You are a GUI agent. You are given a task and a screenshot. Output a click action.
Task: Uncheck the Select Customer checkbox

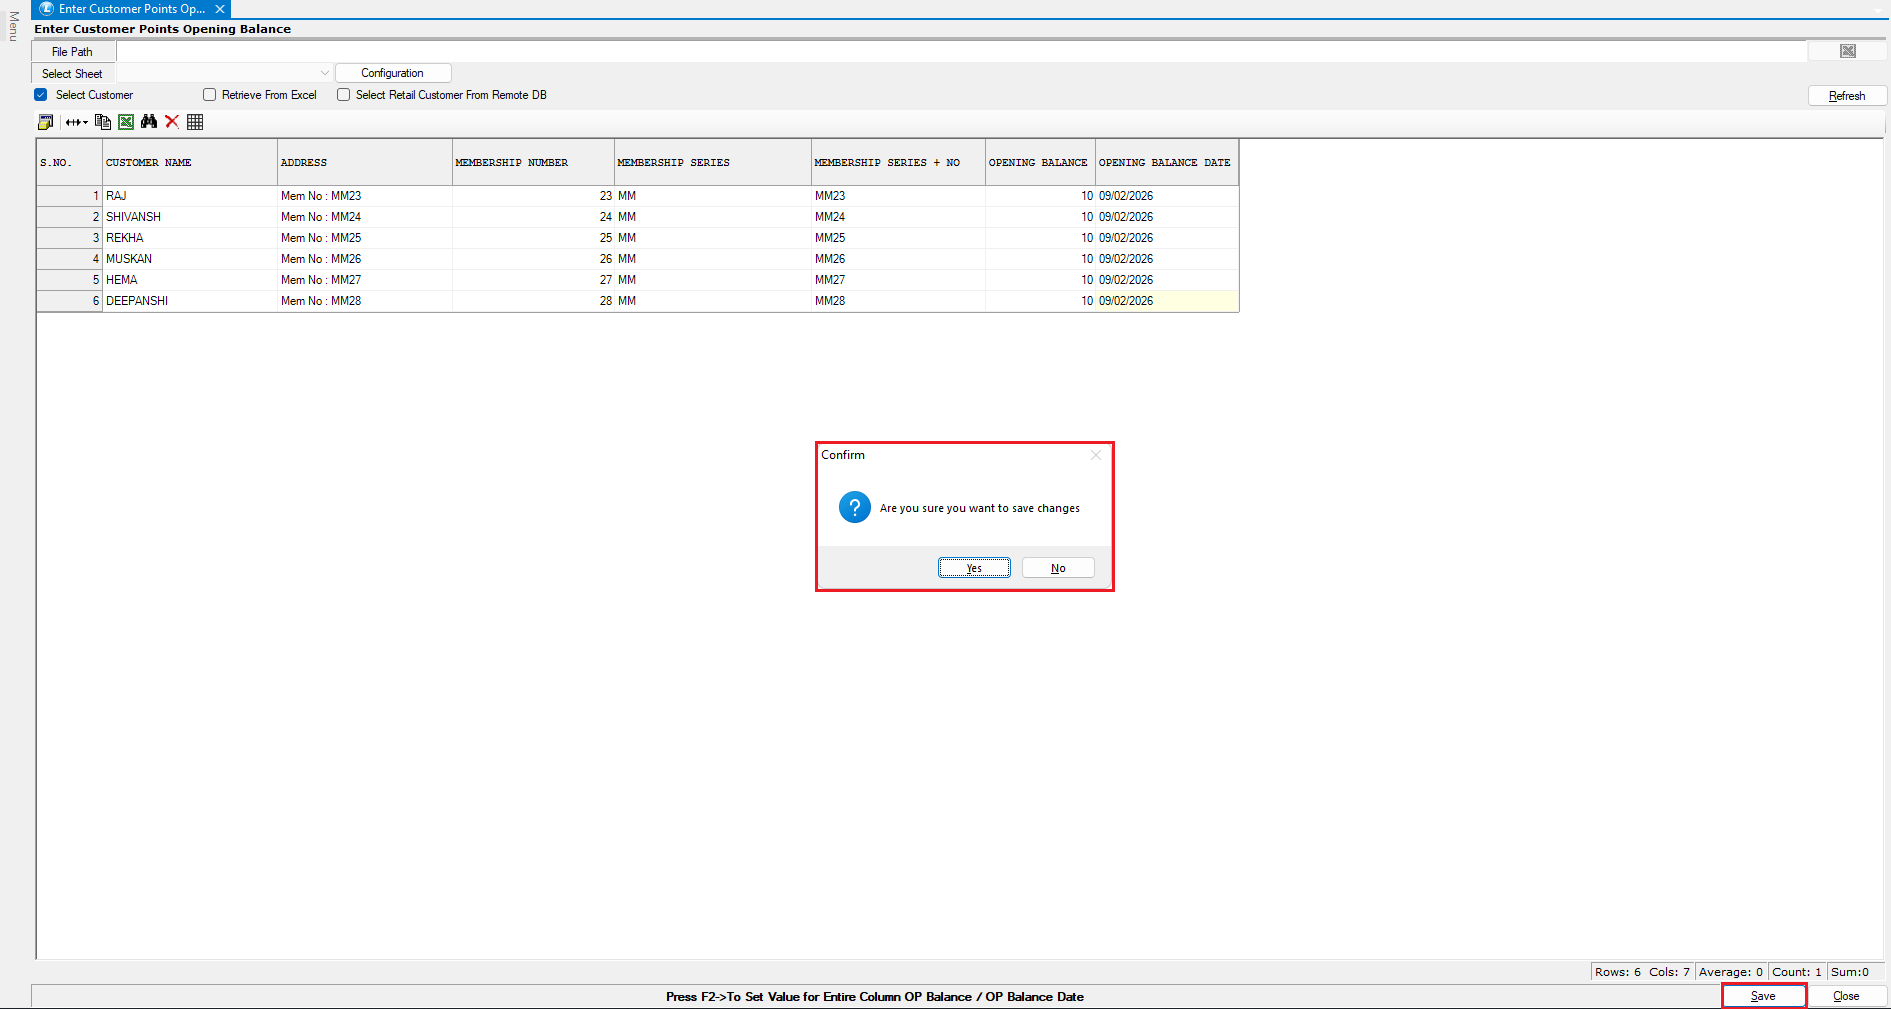tap(41, 95)
